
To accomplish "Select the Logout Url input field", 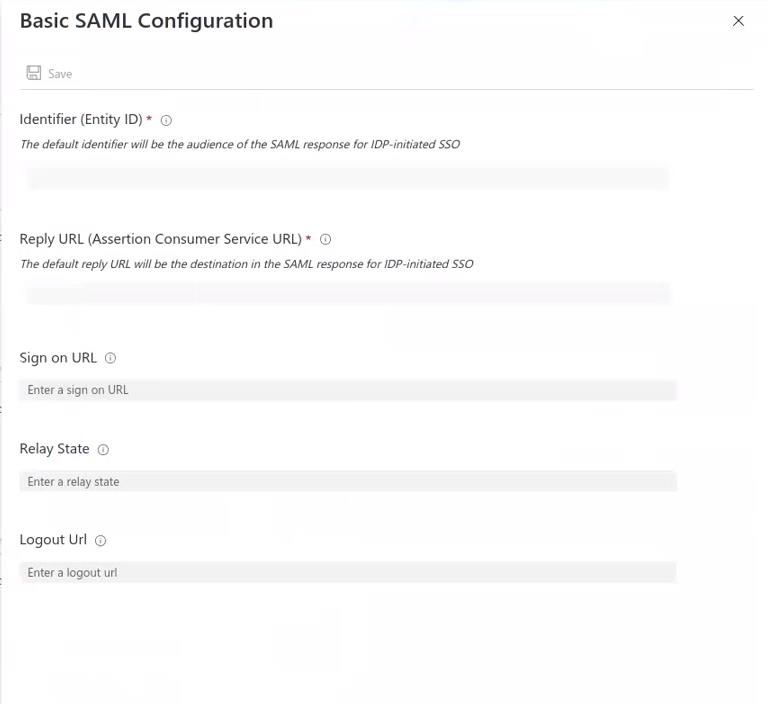I will 347,573.
